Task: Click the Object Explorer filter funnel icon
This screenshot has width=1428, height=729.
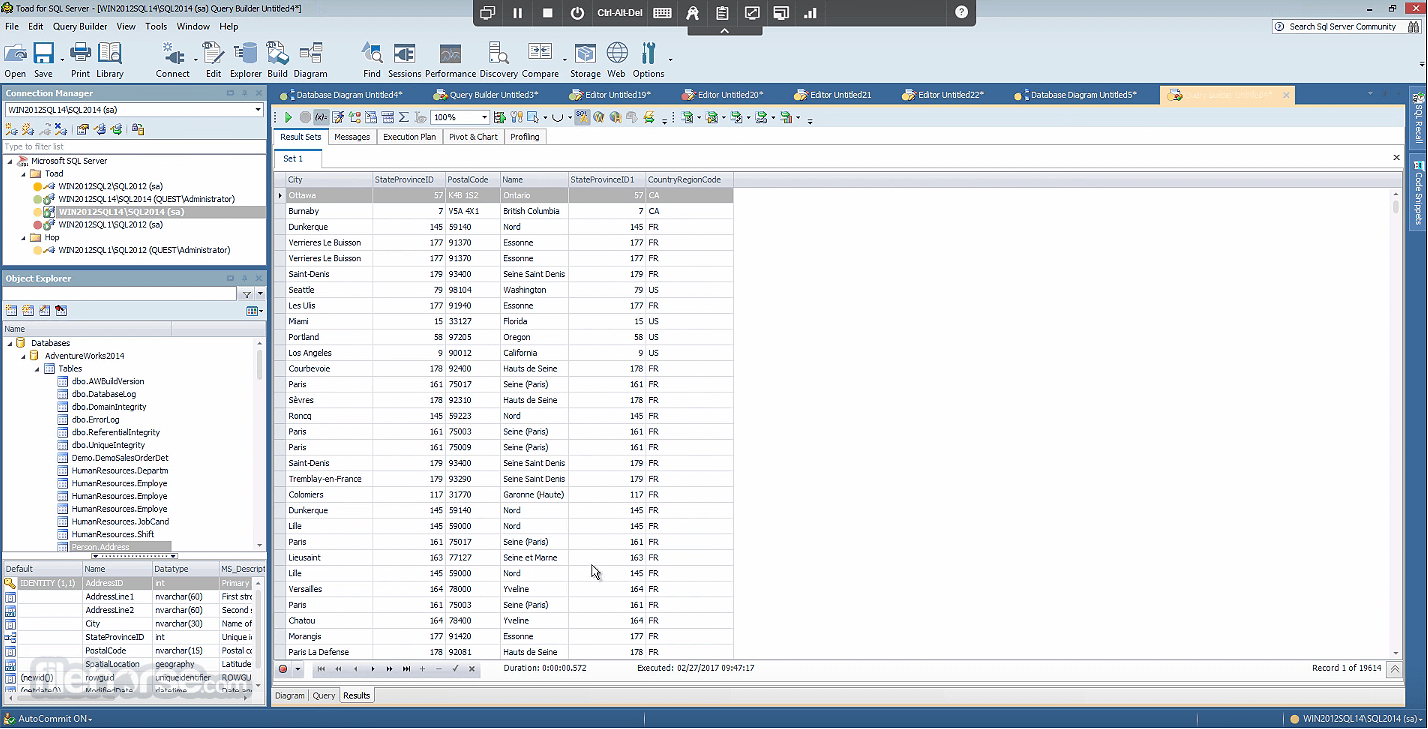Action: (247, 295)
